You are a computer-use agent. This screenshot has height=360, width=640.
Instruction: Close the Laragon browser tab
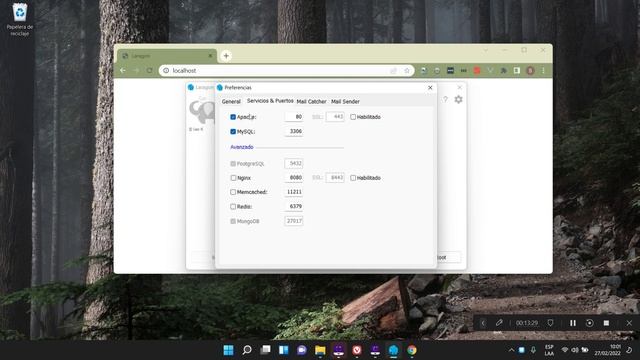tap(210, 56)
